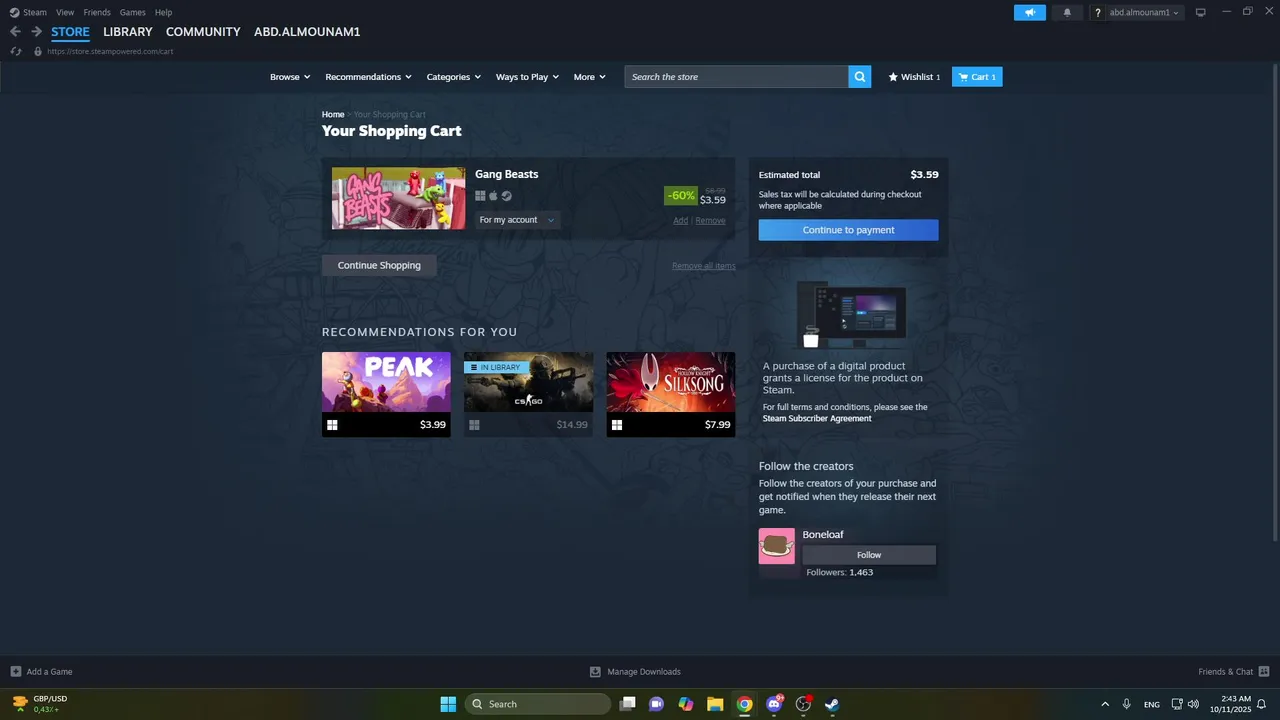
Task: Click Remove link for Gang Beasts
Action: point(710,220)
